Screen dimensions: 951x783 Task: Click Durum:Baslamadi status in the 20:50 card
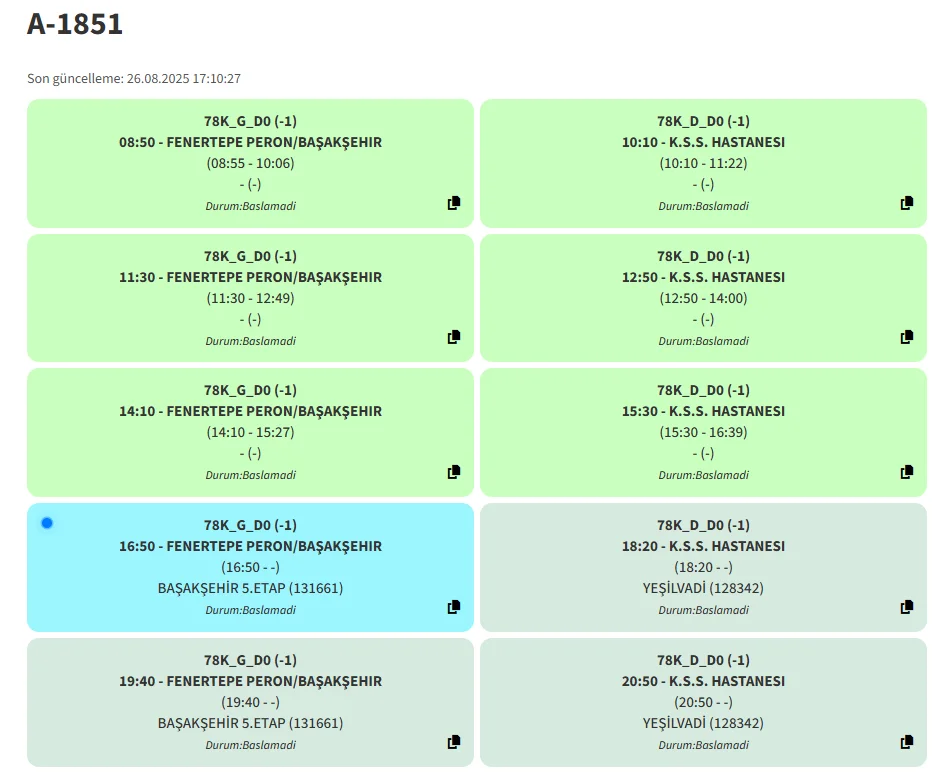click(x=703, y=745)
